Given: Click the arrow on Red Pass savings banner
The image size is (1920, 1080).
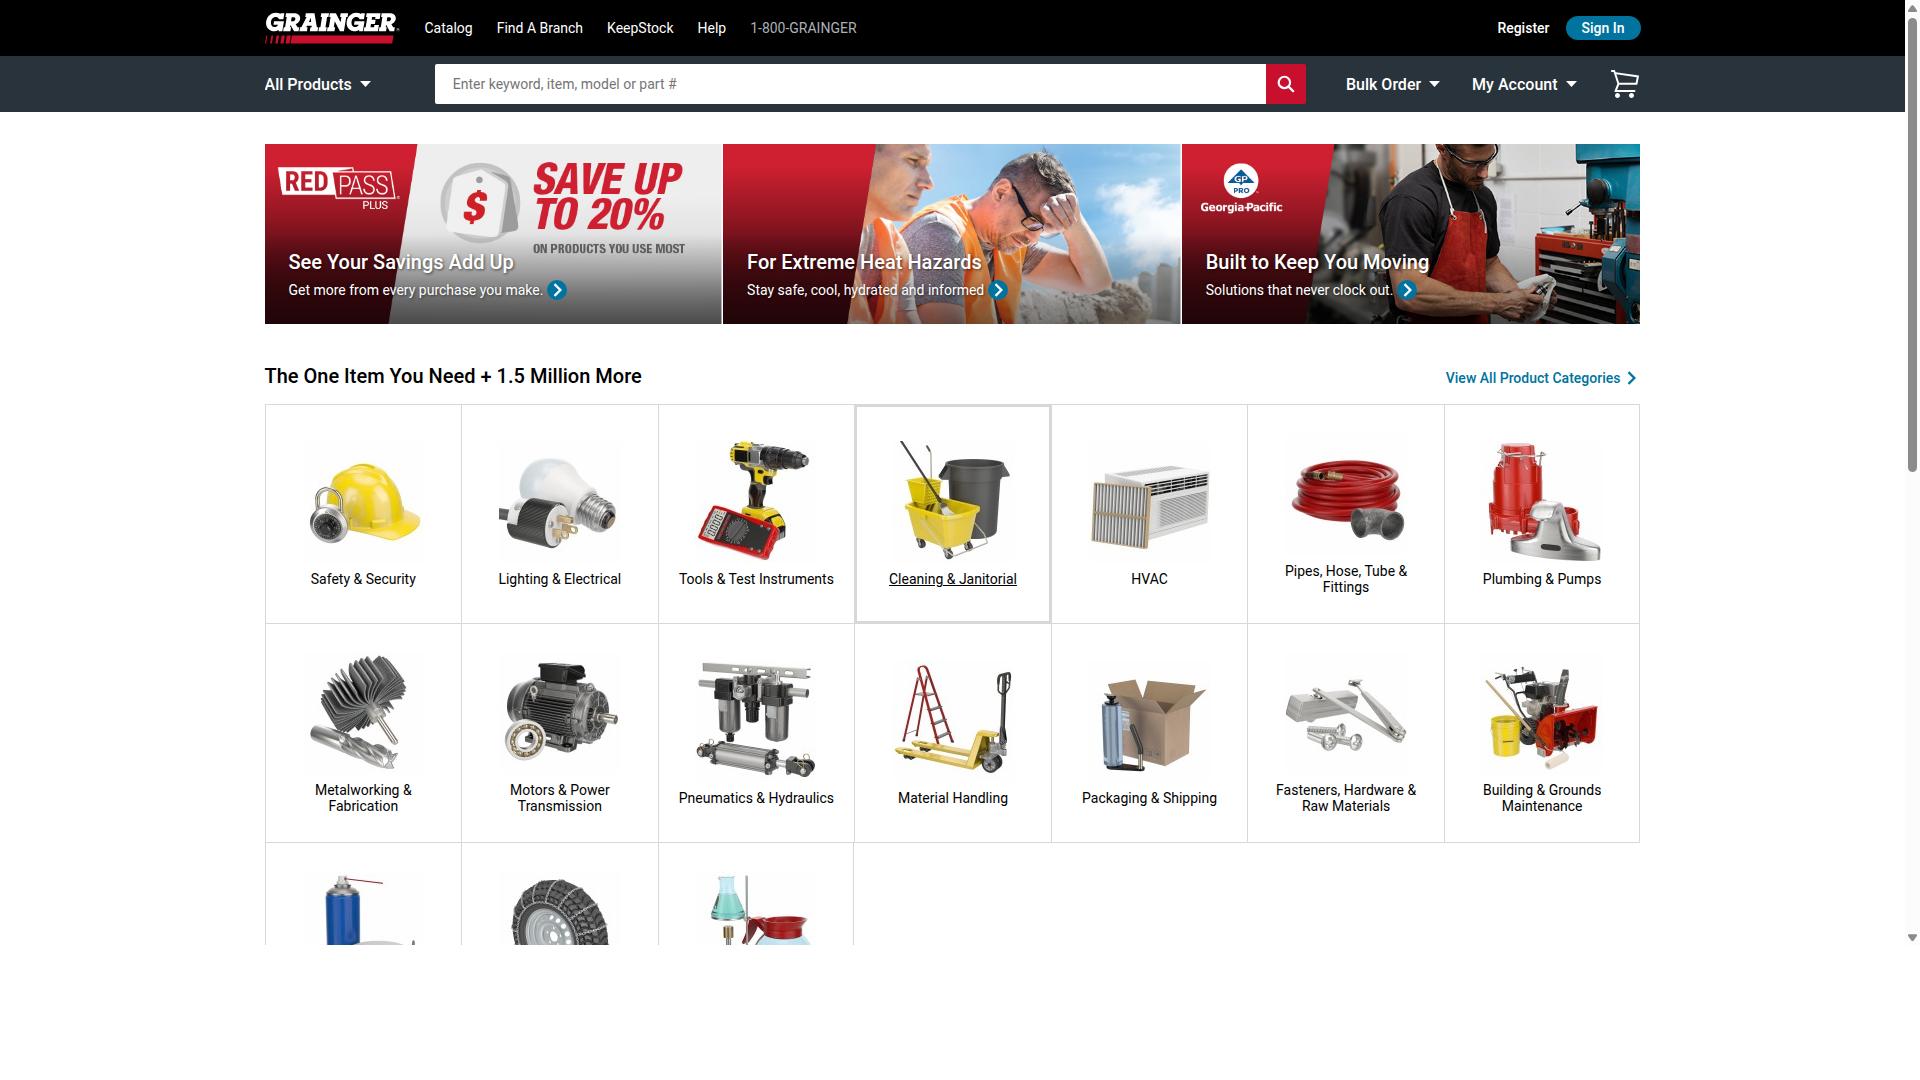Looking at the screenshot, I should click(x=557, y=290).
